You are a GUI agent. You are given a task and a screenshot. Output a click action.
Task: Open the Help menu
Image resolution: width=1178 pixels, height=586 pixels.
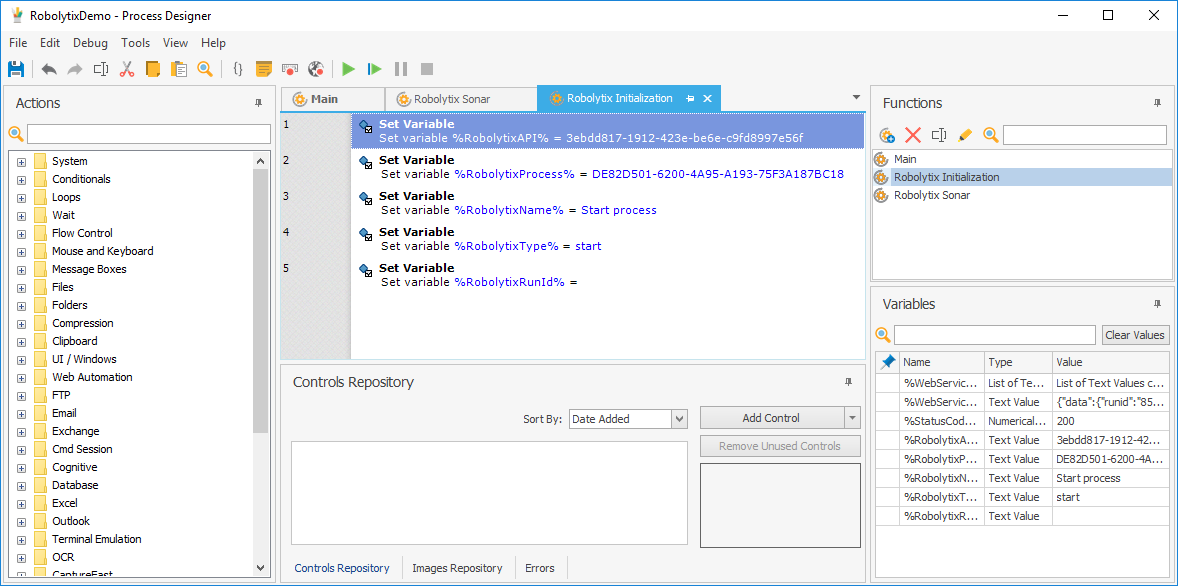[213, 43]
